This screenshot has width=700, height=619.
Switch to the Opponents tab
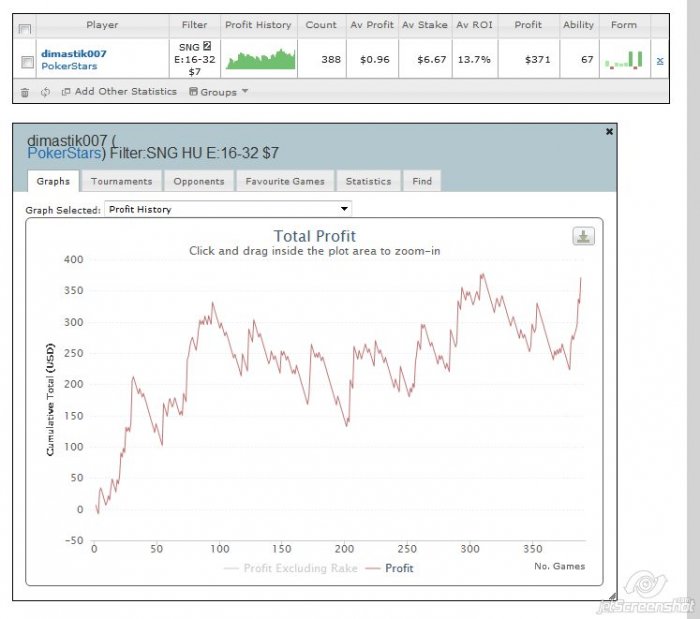pos(199,181)
